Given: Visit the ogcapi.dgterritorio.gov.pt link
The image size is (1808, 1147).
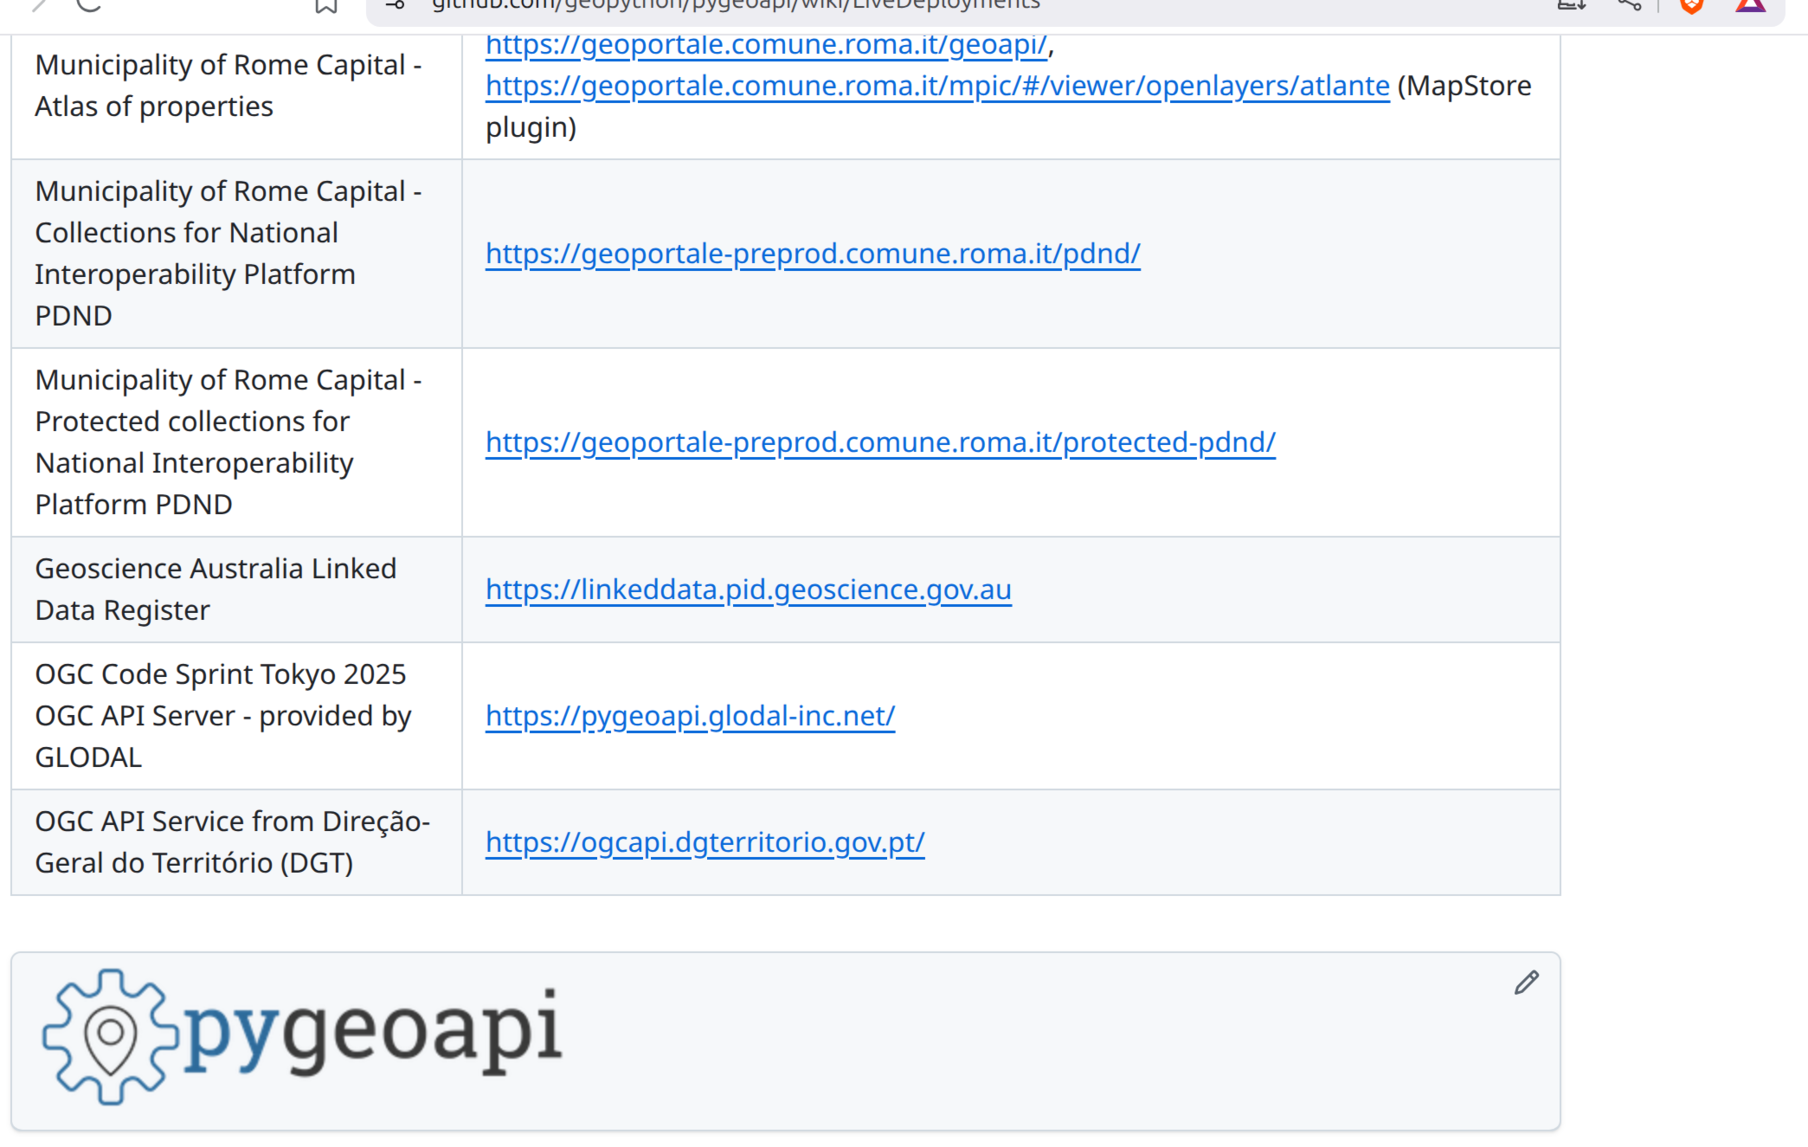Looking at the screenshot, I should point(704,842).
